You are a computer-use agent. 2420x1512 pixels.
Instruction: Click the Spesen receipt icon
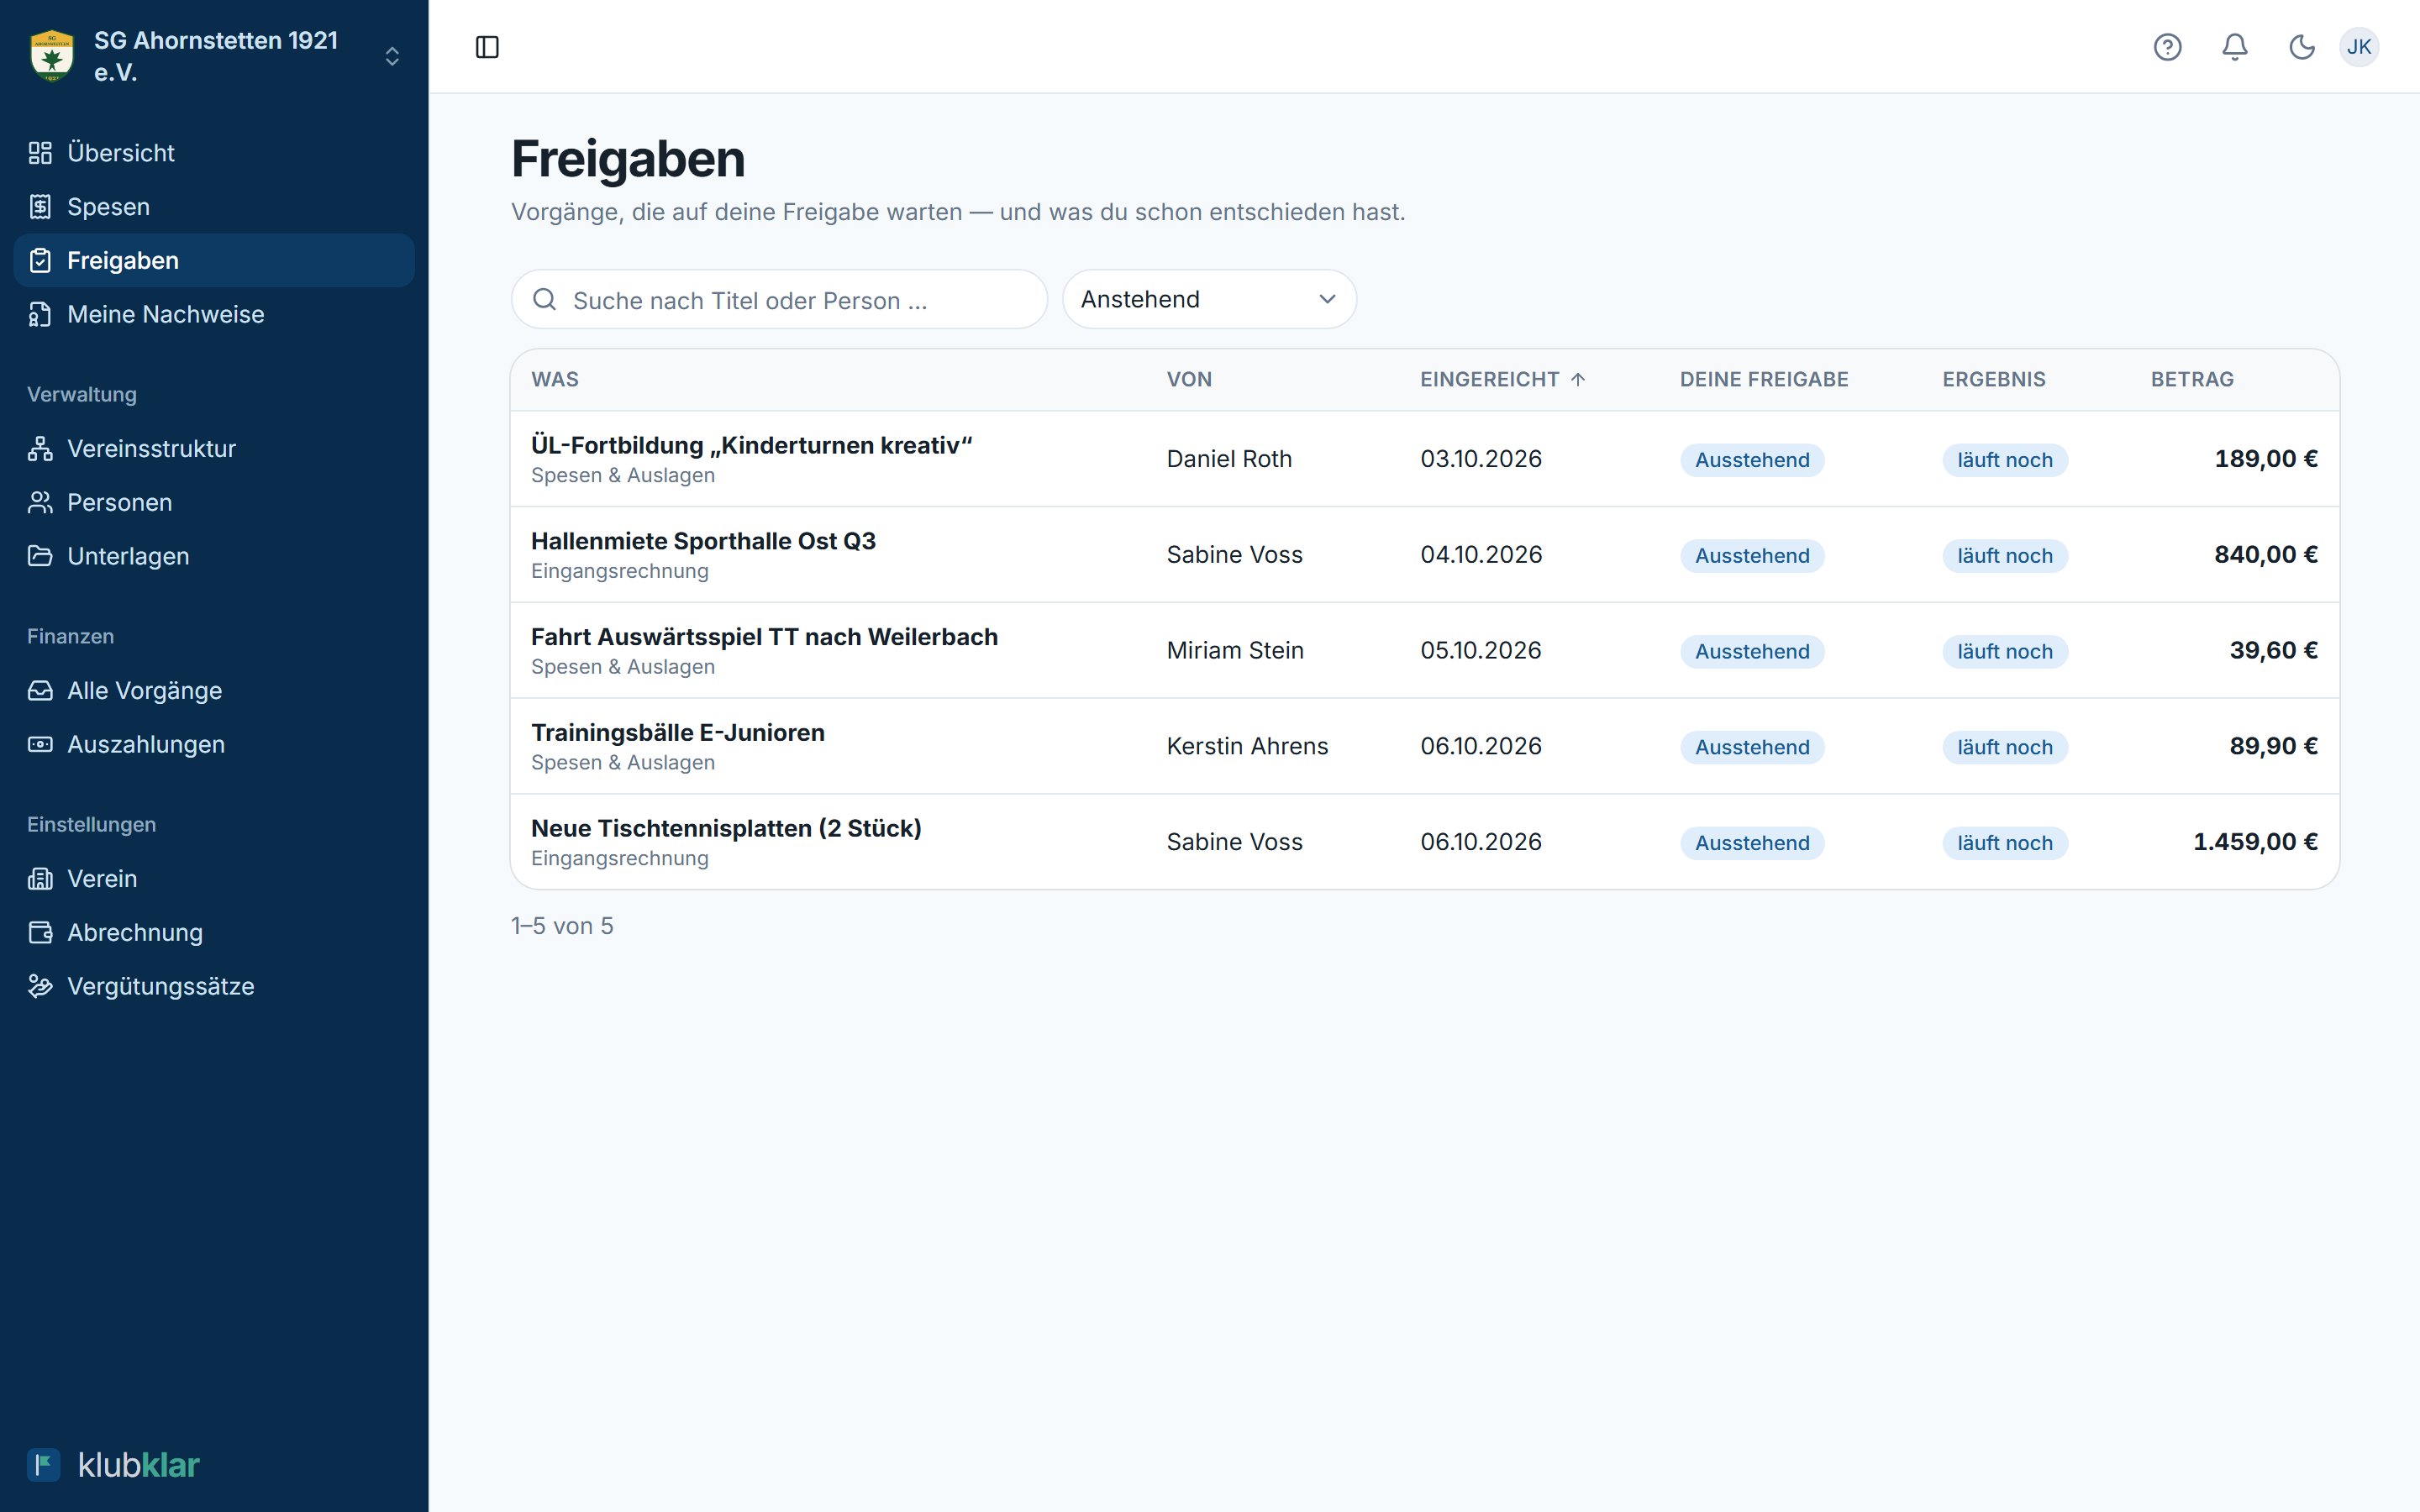click(x=40, y=207)
